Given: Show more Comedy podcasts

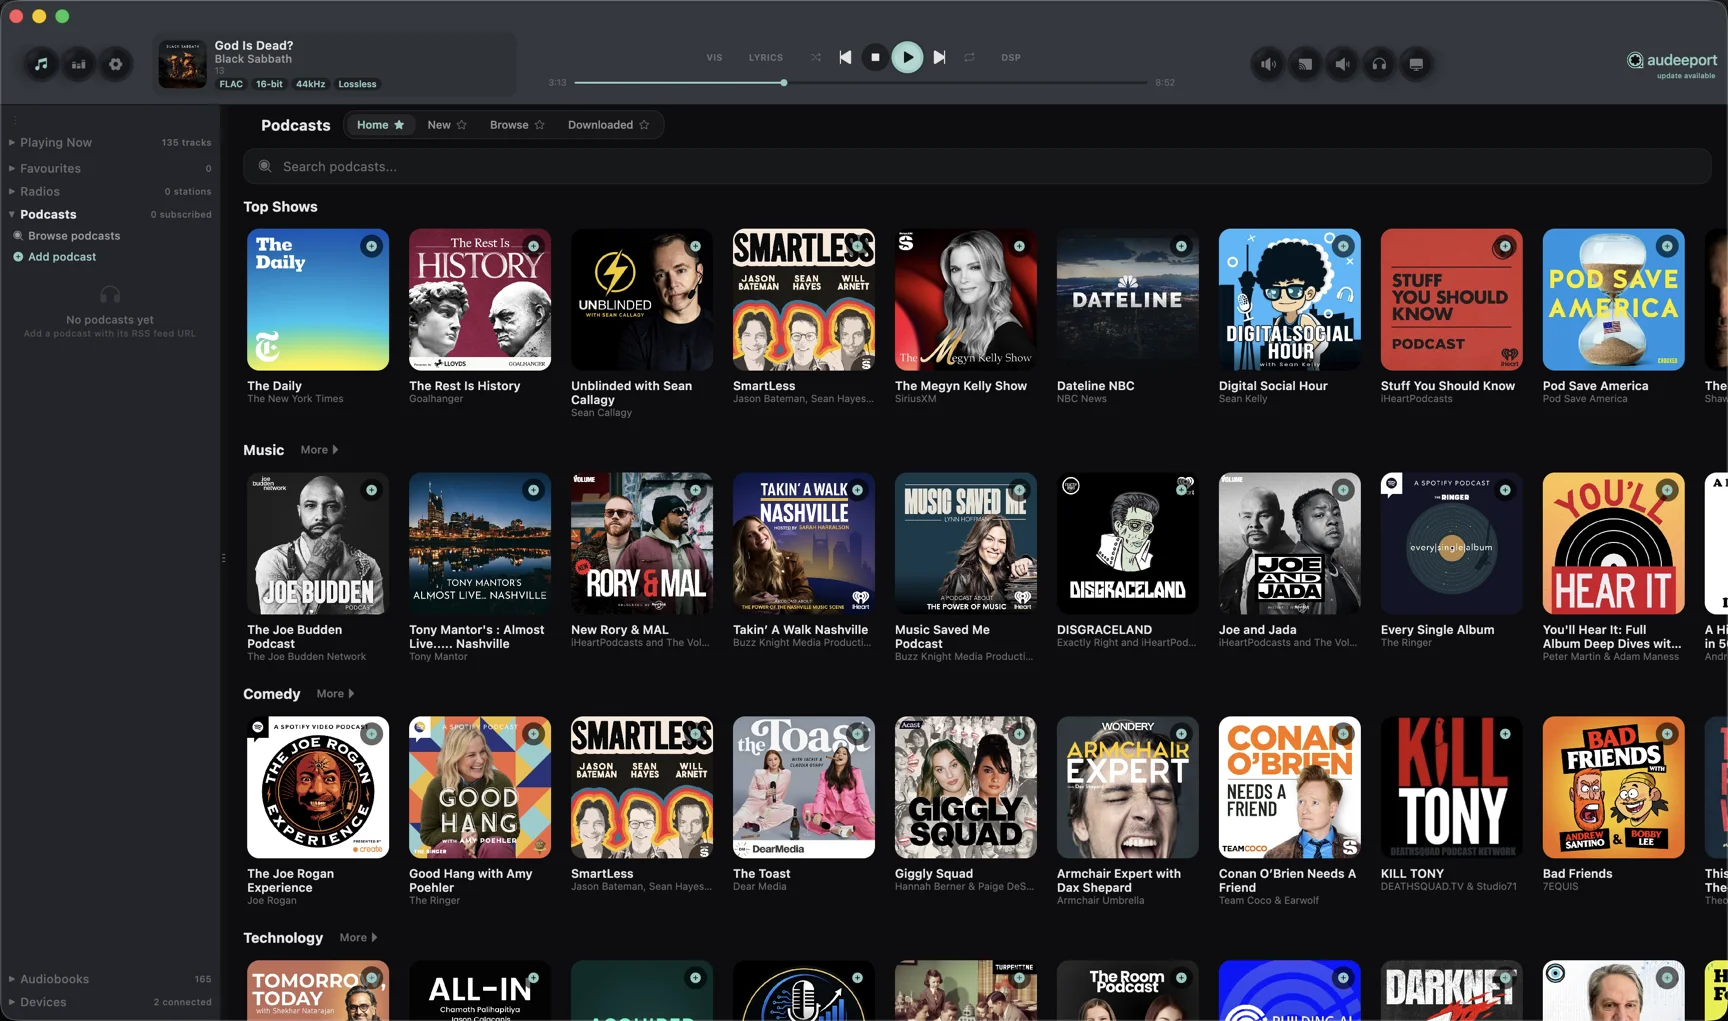Looking at the screenshot, I should tap(335, 694).
